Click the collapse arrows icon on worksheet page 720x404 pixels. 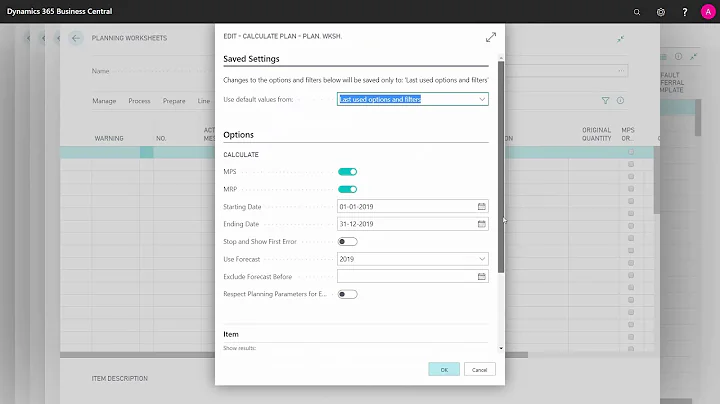[620, 39]
